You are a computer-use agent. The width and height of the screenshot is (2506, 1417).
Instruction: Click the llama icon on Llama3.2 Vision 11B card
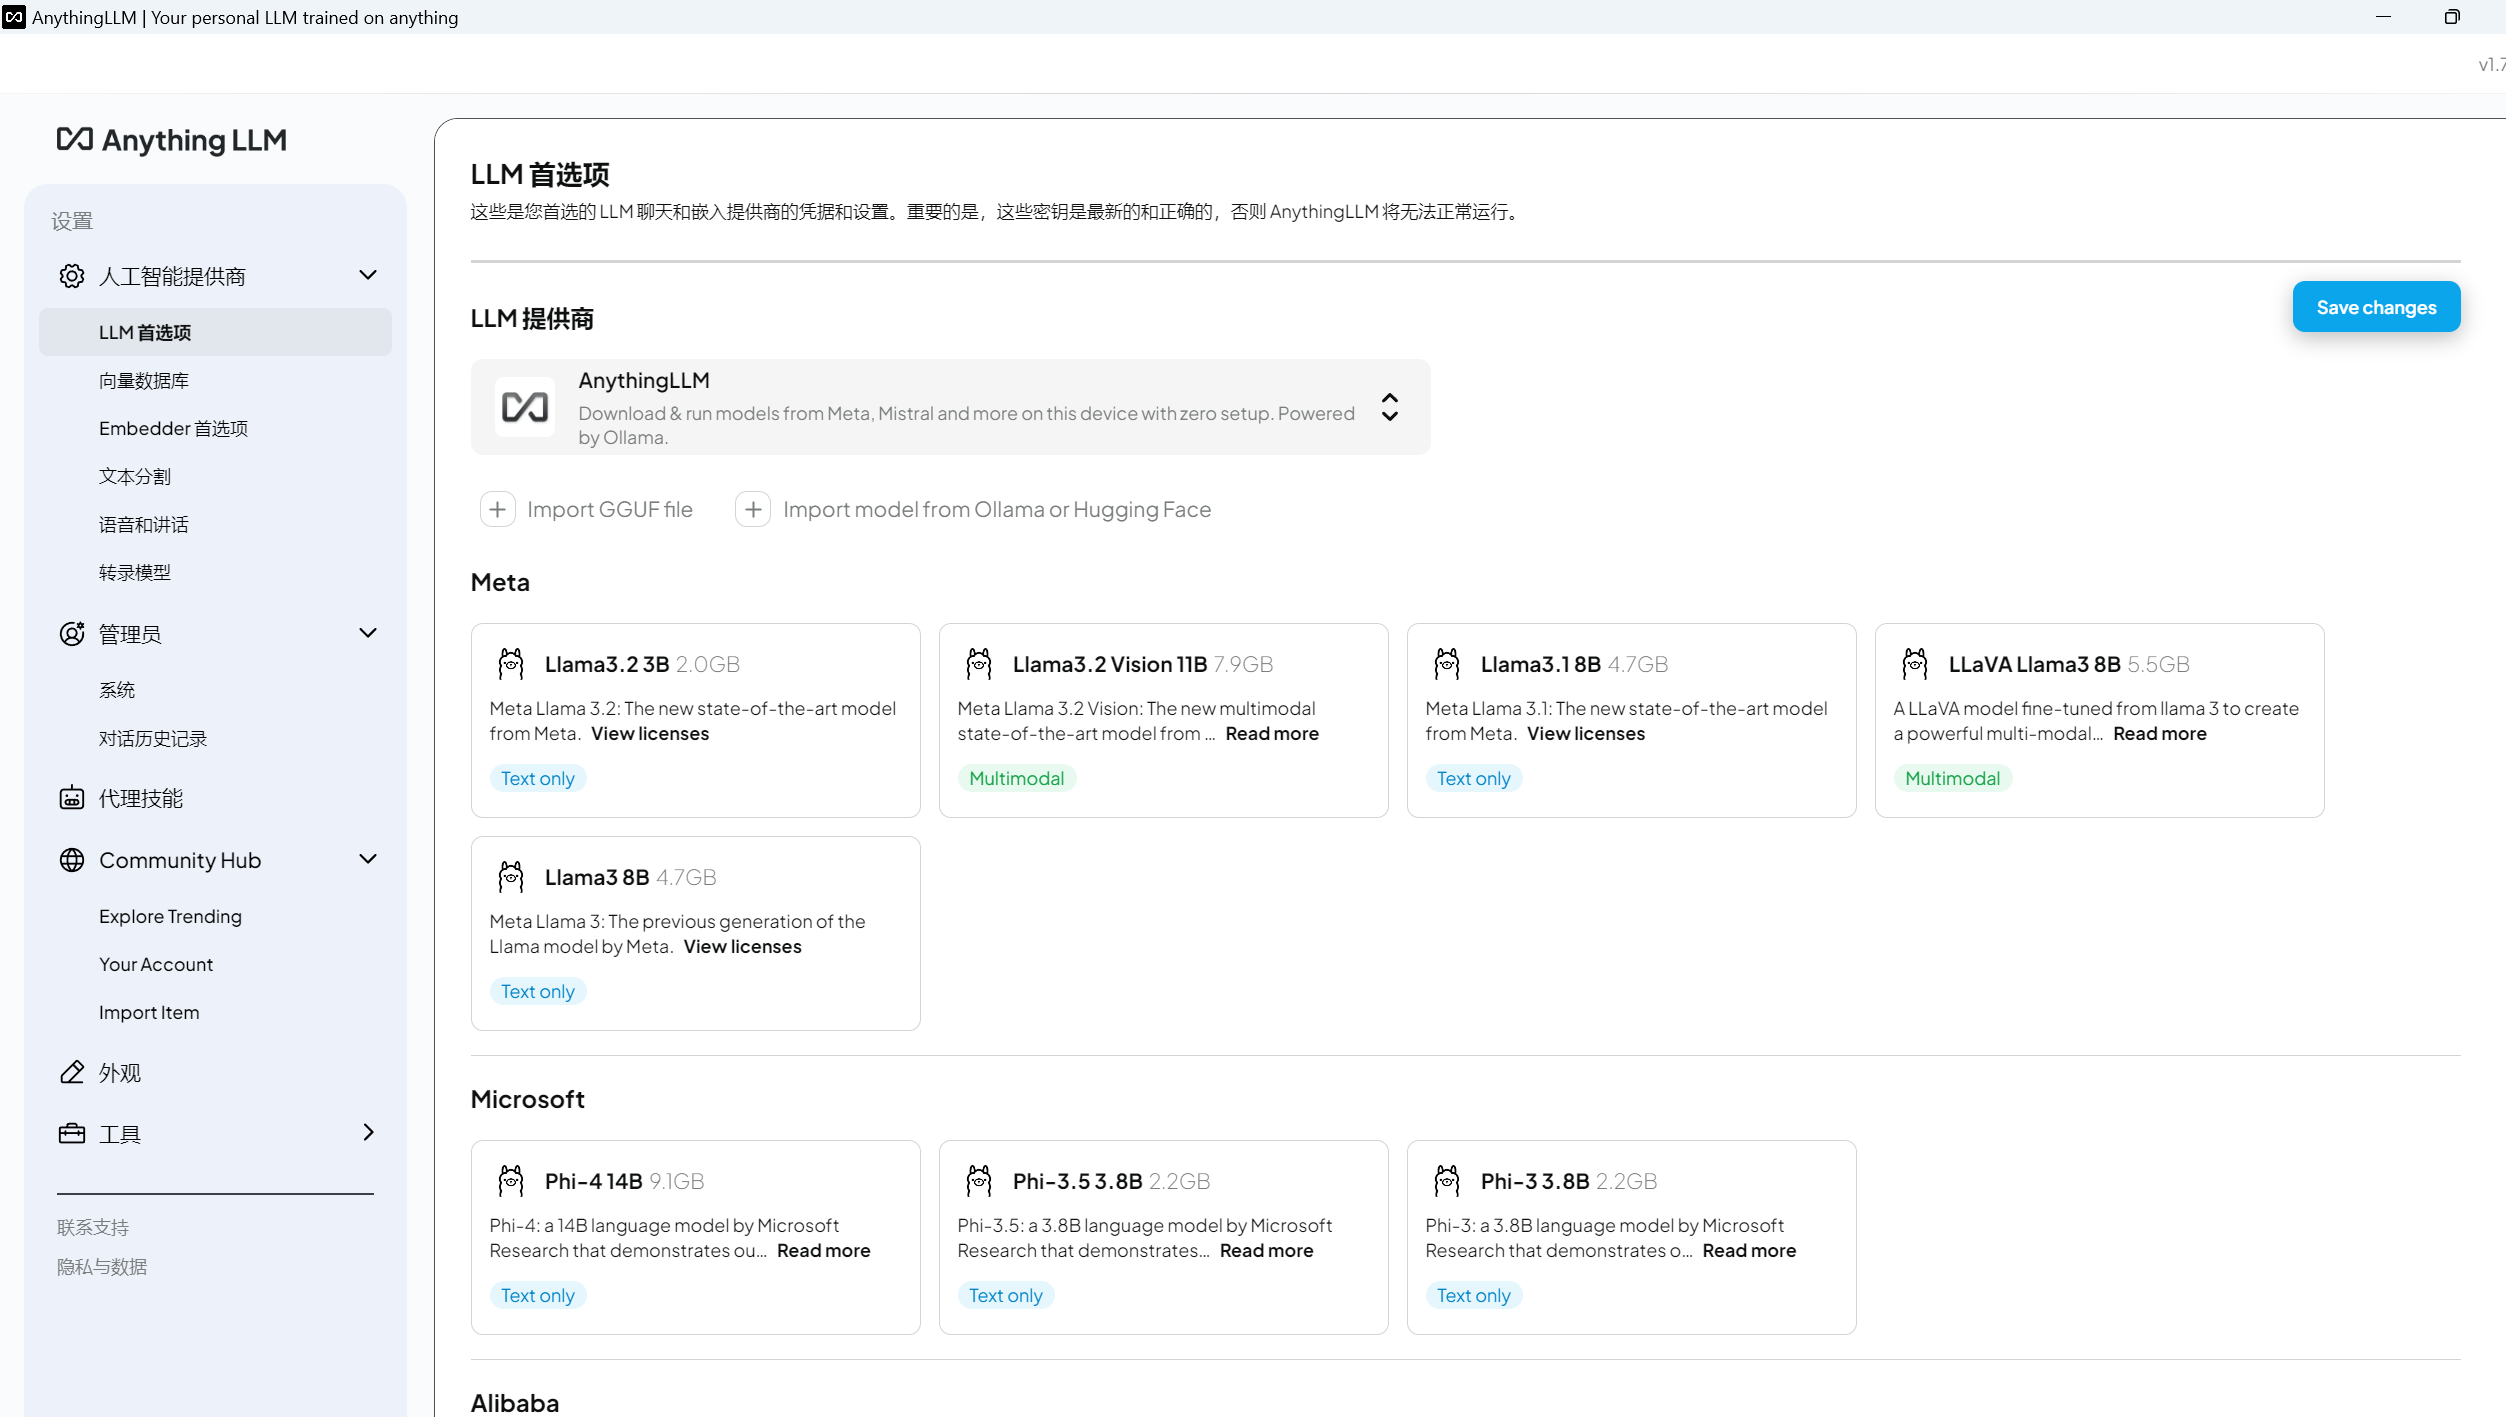(x=979, y=663)
